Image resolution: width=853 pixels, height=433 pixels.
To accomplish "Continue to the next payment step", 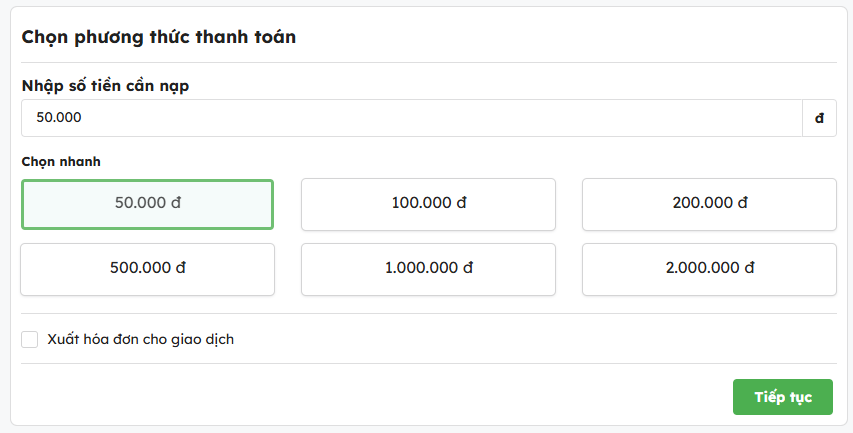I will tap(783, 396).
